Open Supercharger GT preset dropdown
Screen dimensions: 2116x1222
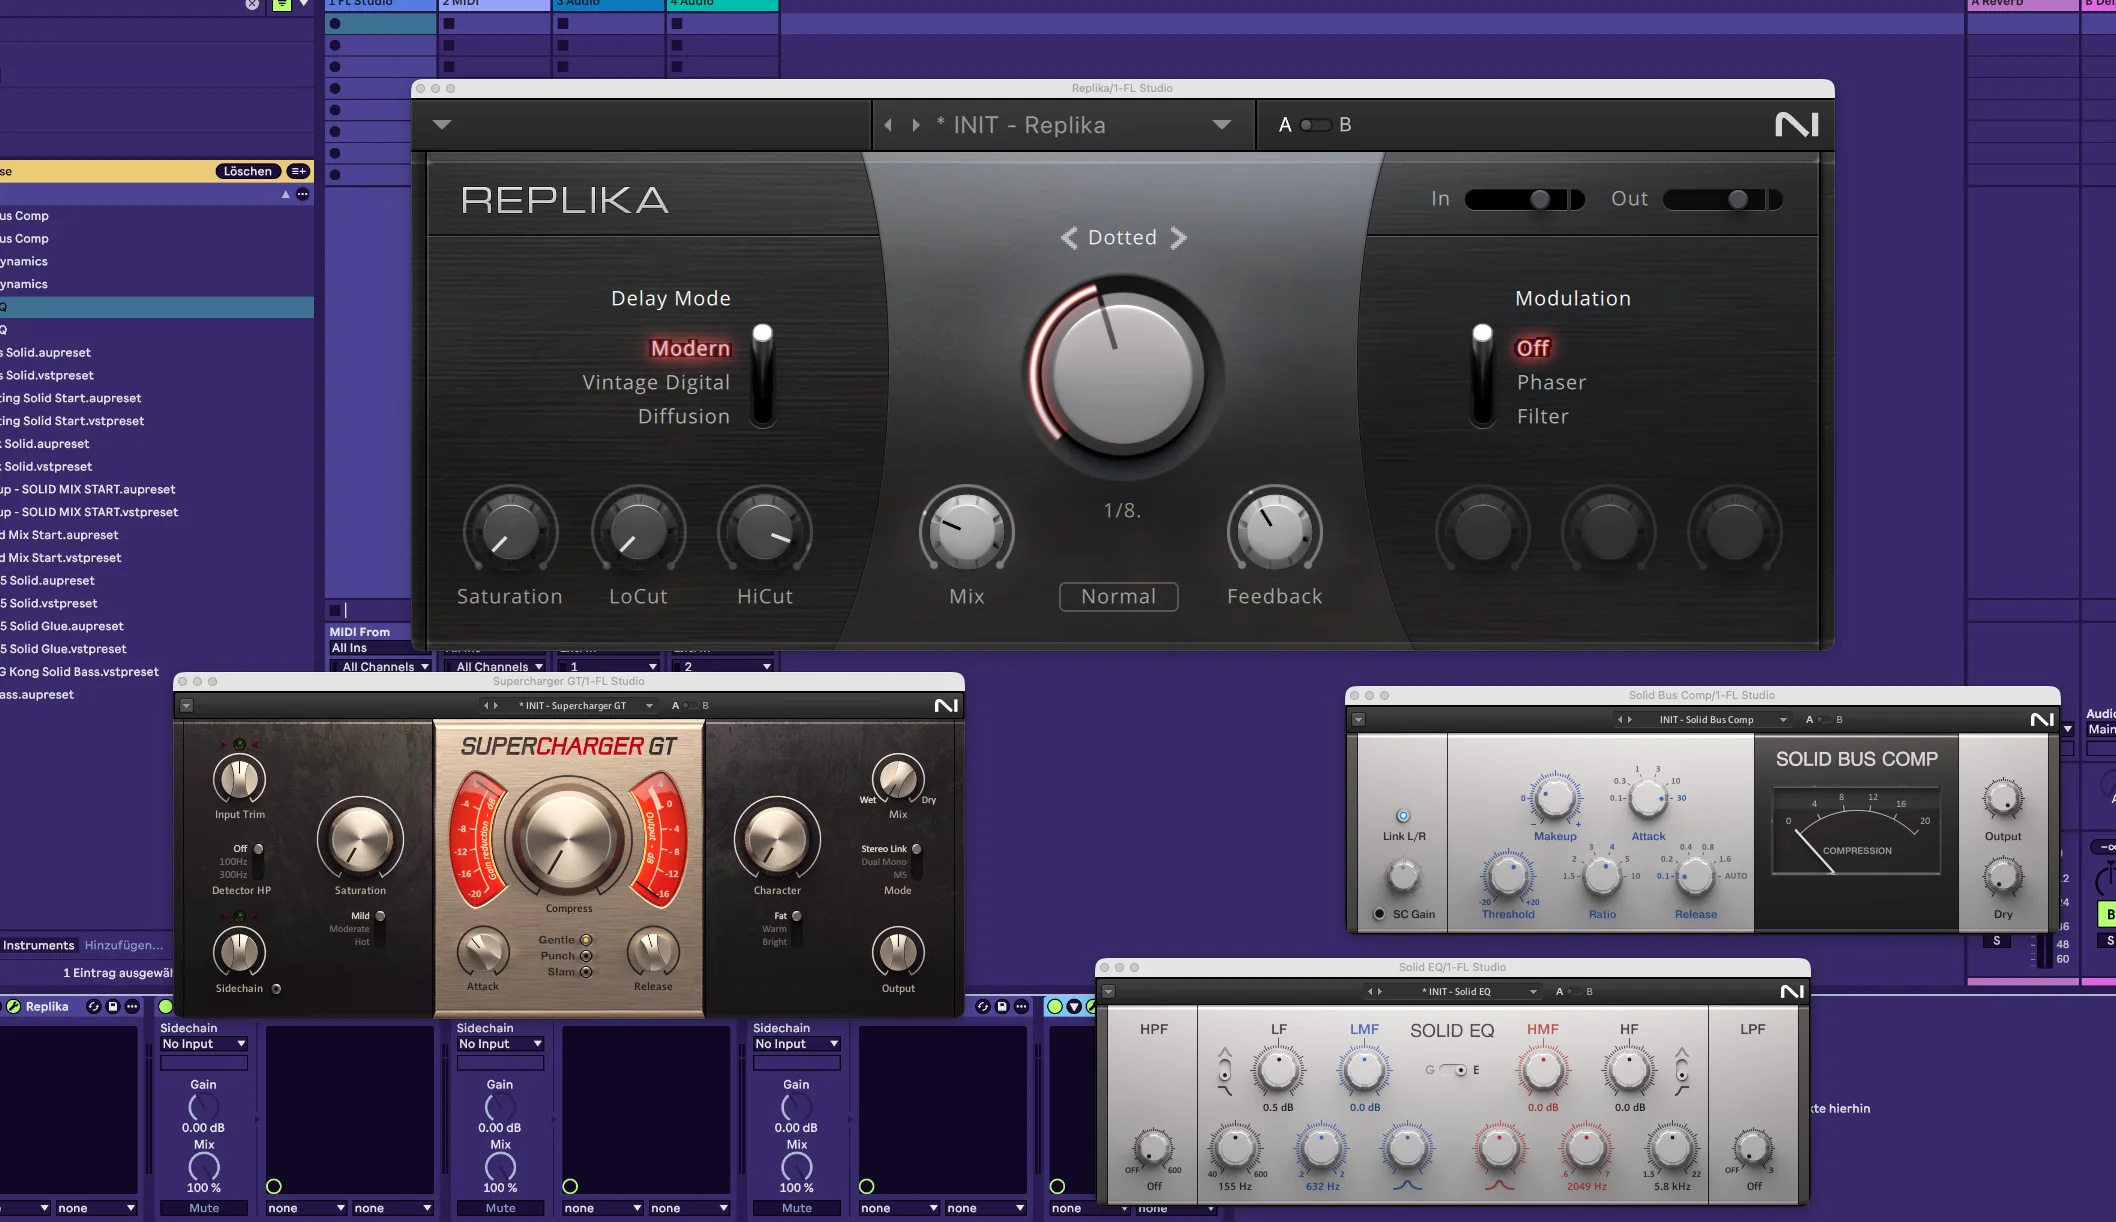(x=649, y=706)
